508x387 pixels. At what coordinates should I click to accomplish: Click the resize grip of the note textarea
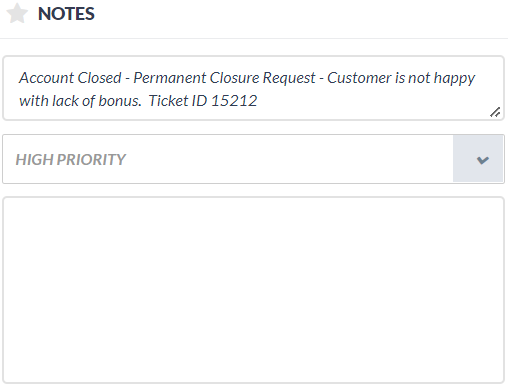(495, 112)
